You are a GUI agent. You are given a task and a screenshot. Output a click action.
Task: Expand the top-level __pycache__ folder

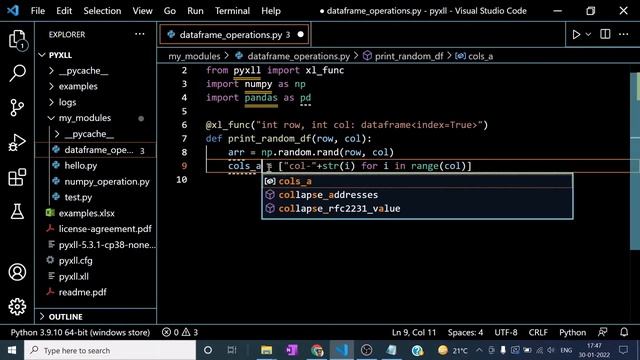(51, 71)
